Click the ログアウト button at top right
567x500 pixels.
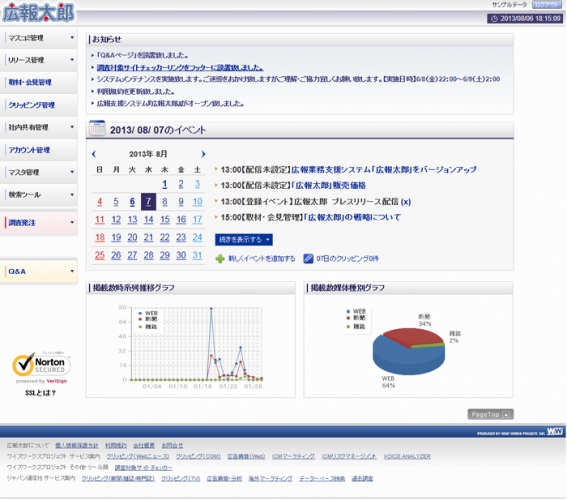[547, 5]
